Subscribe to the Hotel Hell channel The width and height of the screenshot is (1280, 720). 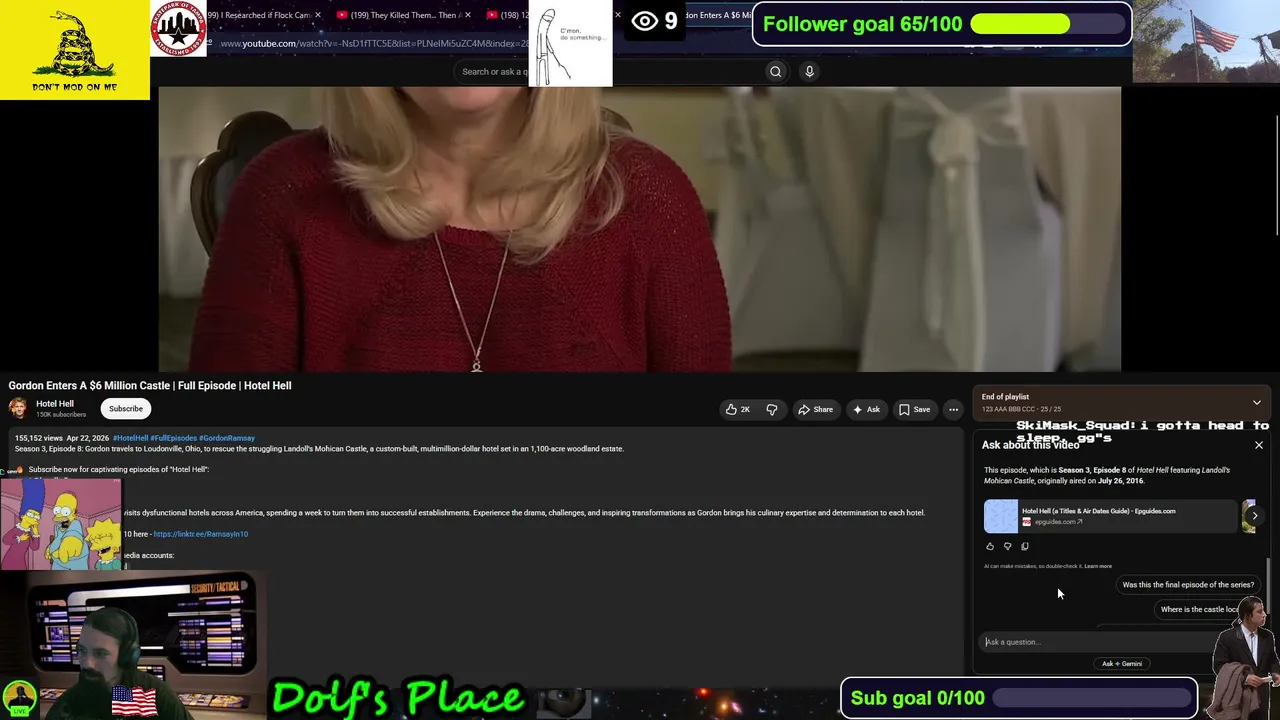[126, 408]
